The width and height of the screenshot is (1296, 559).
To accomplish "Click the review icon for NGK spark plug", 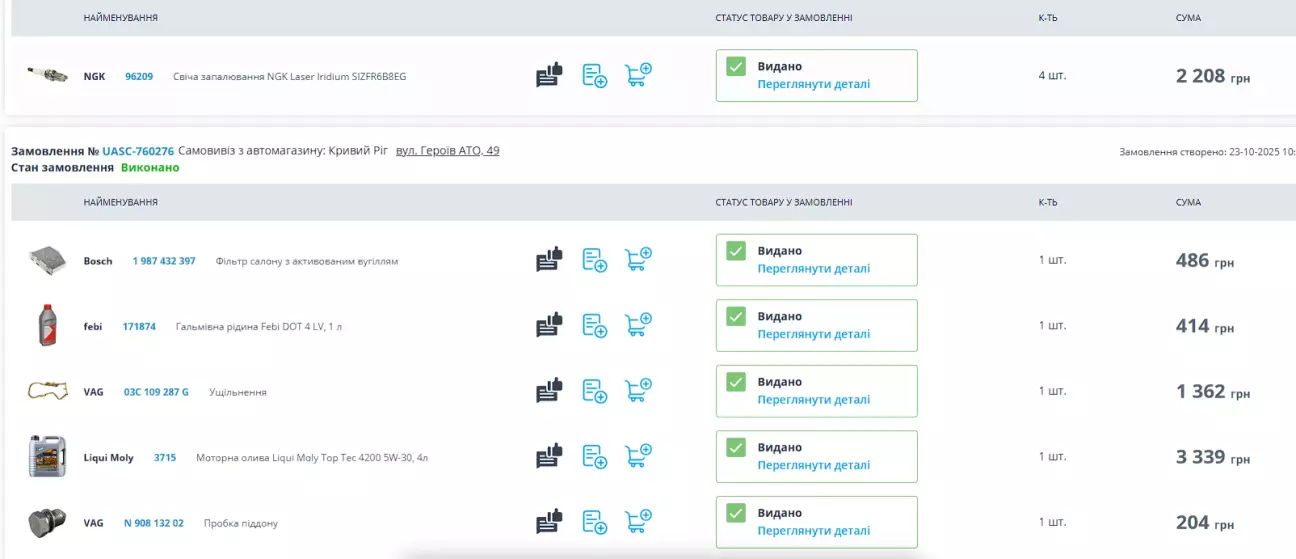I will pyautogui.click(x=549, y=75).
